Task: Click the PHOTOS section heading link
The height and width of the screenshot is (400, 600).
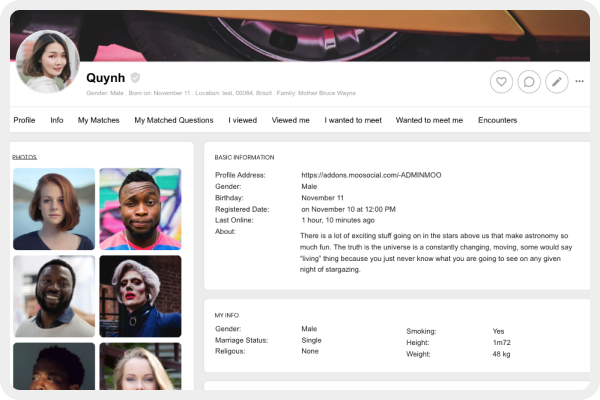Action: [x=24, y=157]
